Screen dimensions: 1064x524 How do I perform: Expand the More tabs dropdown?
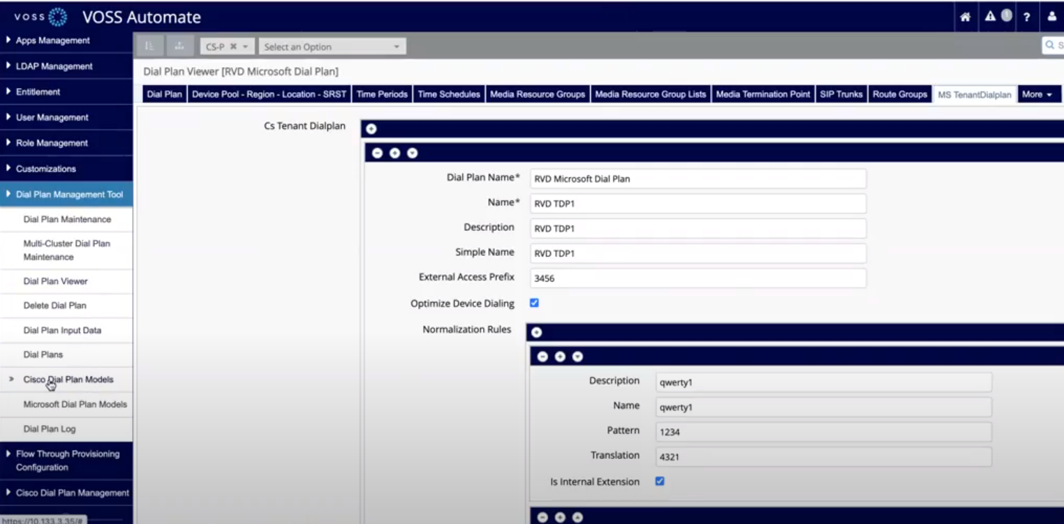tap(1037, 95)
